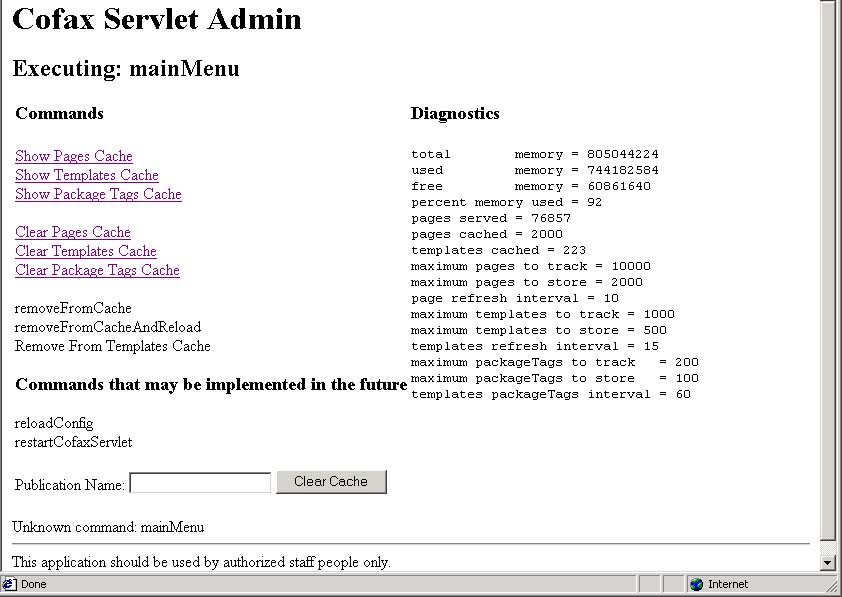Focus the Publication Name input field

200,483
